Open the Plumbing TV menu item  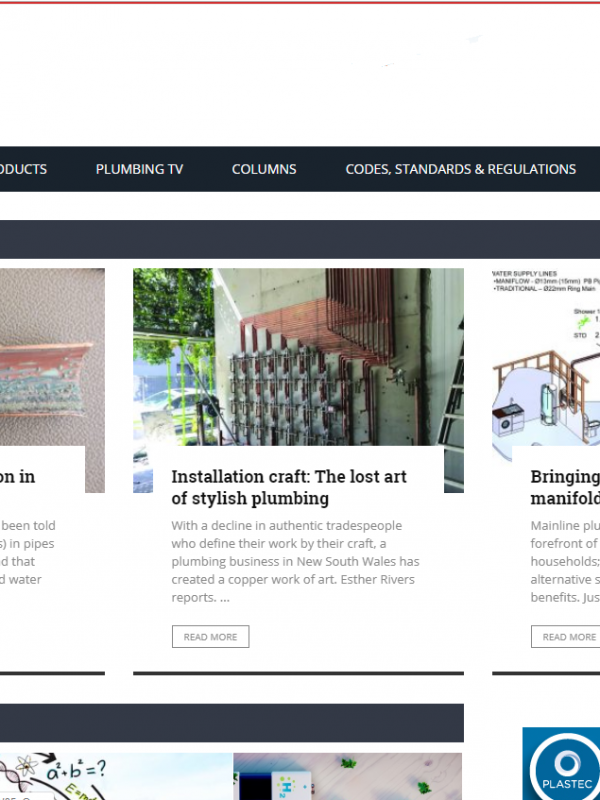click(139, 169)
